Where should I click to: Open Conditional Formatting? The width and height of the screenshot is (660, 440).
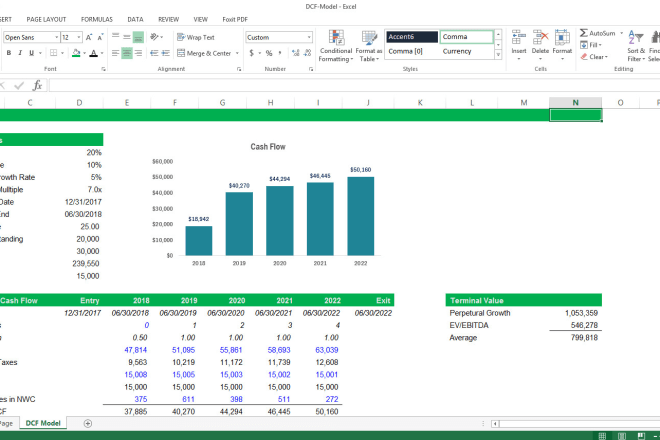[336, 46]
